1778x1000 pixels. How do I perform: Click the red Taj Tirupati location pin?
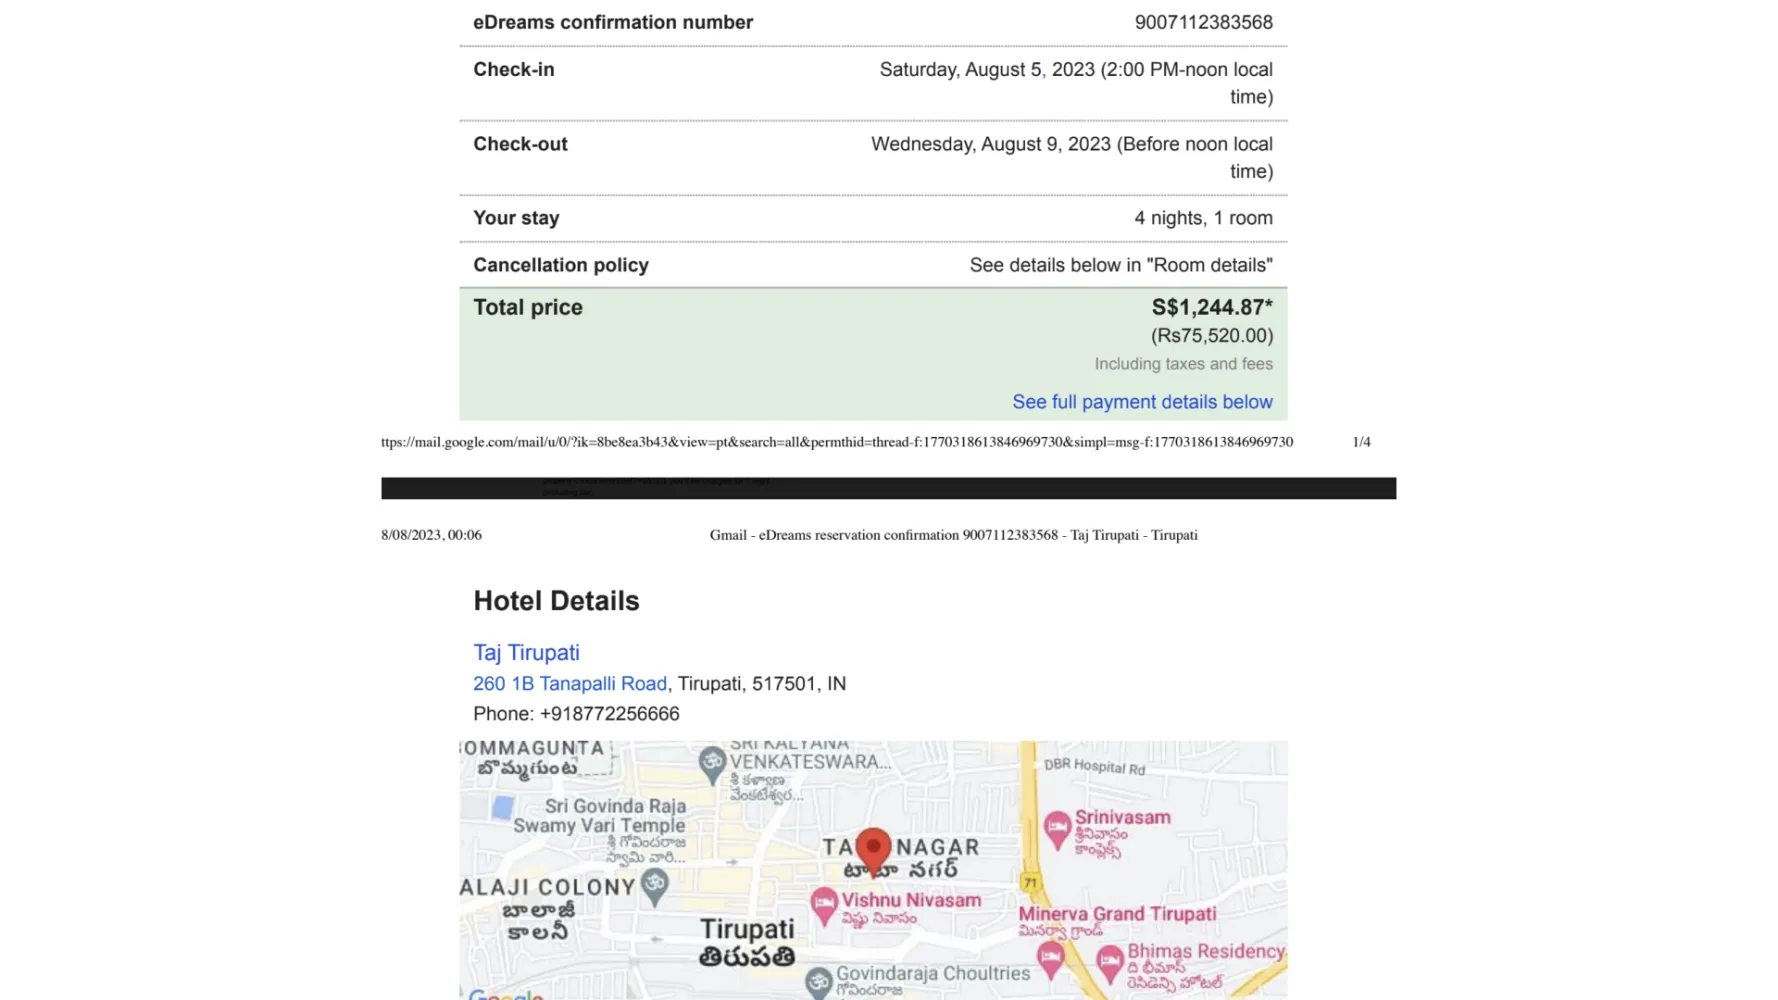[873, 852]
